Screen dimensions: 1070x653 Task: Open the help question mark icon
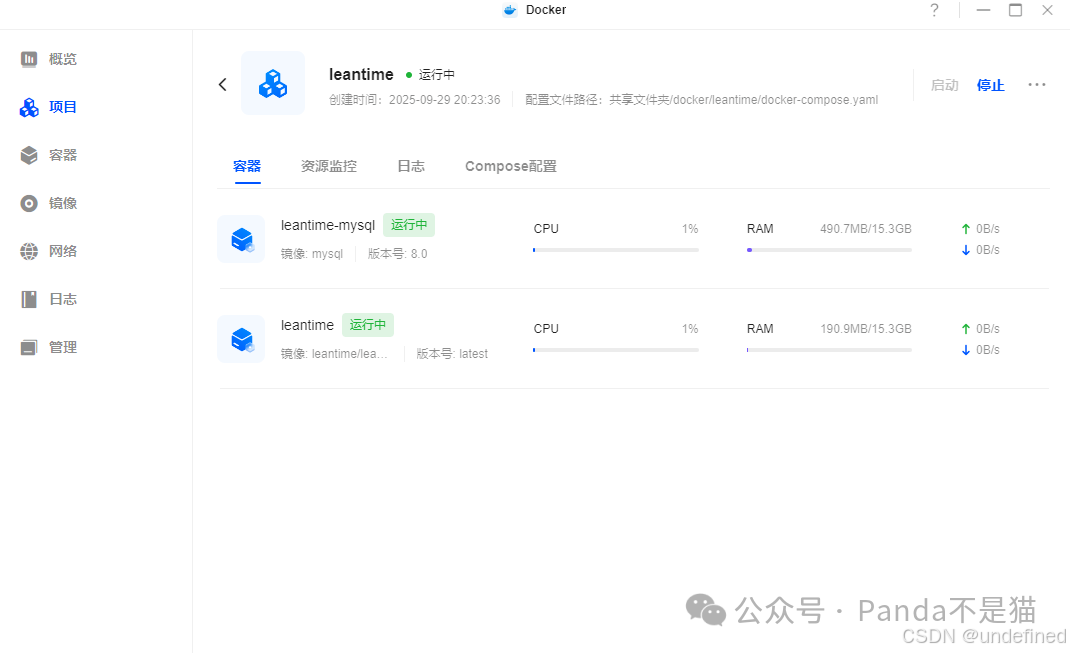coord(934,10)
